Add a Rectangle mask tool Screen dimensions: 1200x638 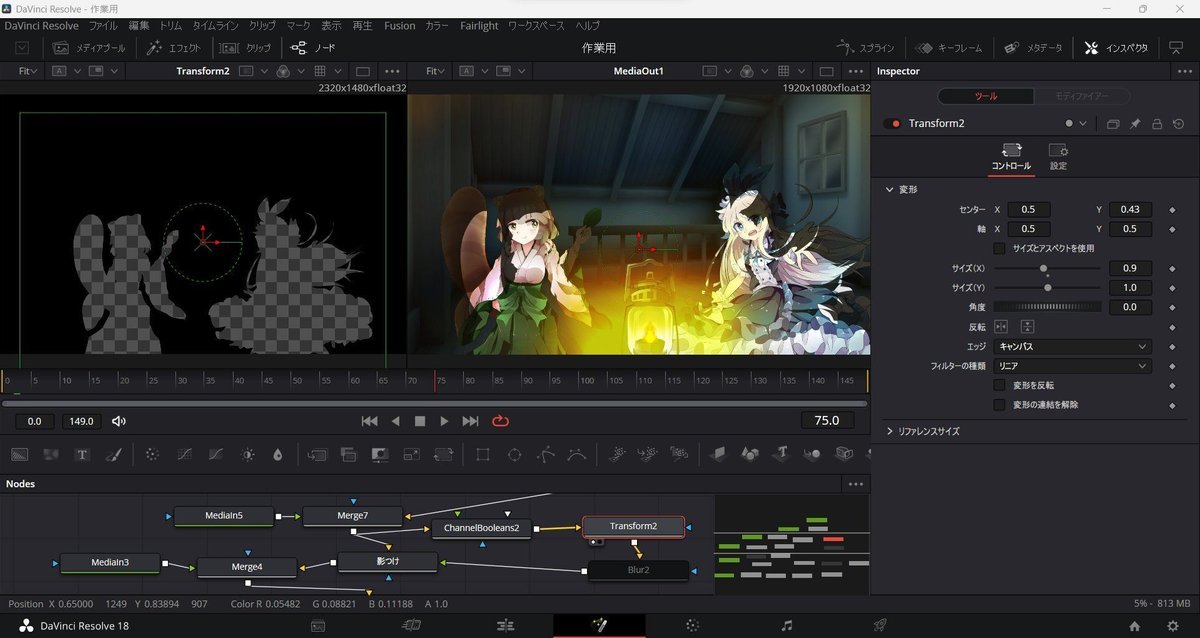[483, 454]
